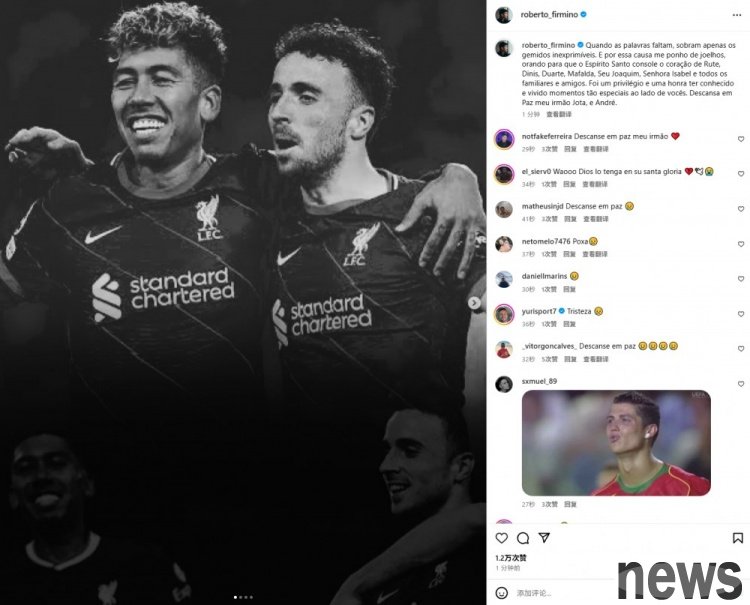
Task: Open roberto_firmino profile from header
Action: coord(549,15)
